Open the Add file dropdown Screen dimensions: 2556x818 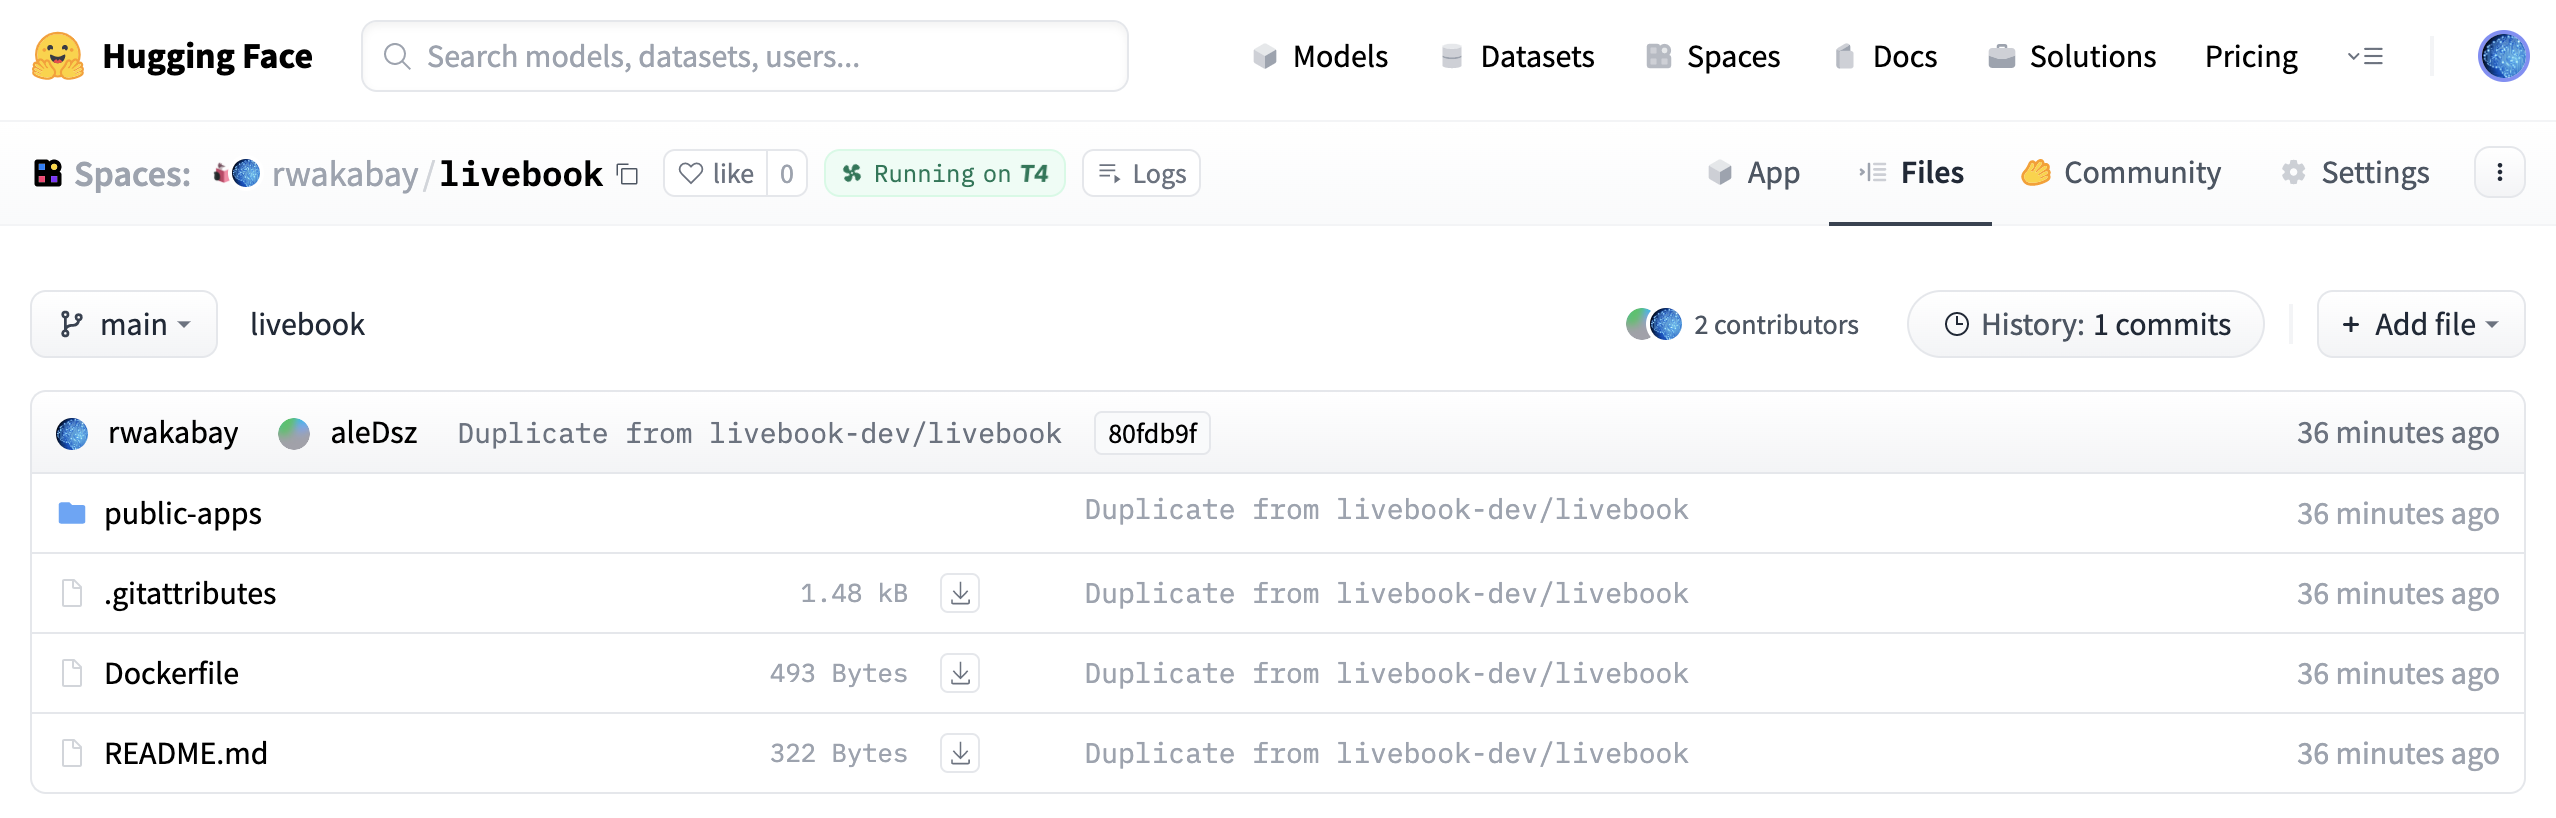(2420, 324)
